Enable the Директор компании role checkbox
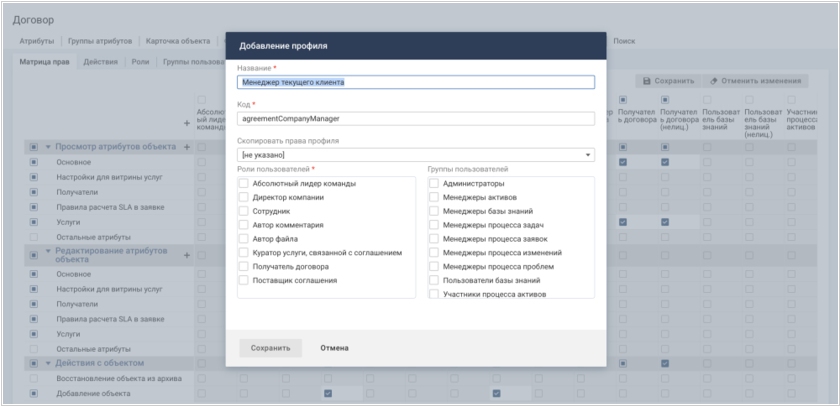Screen dimensions: 840x406 point(245,198)
